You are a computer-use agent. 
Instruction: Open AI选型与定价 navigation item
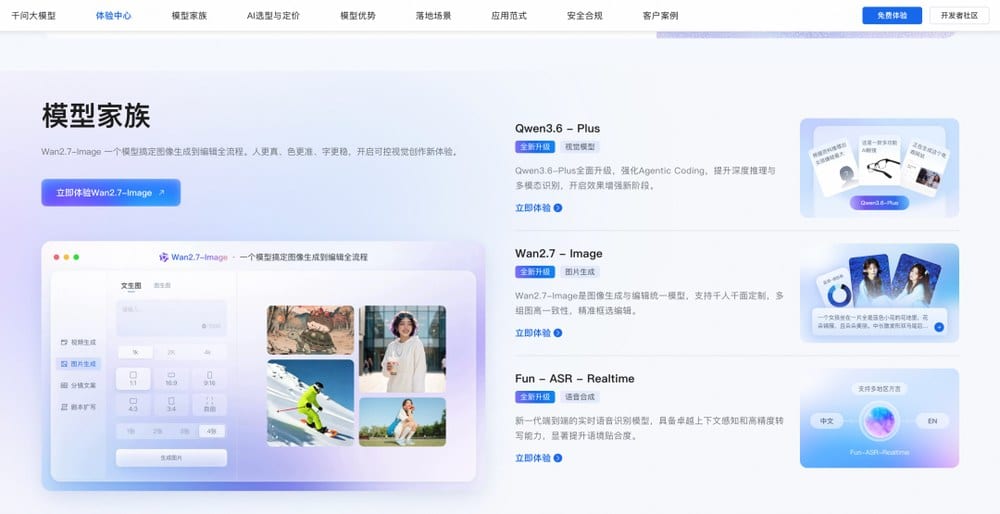click(x=273, y=15)
